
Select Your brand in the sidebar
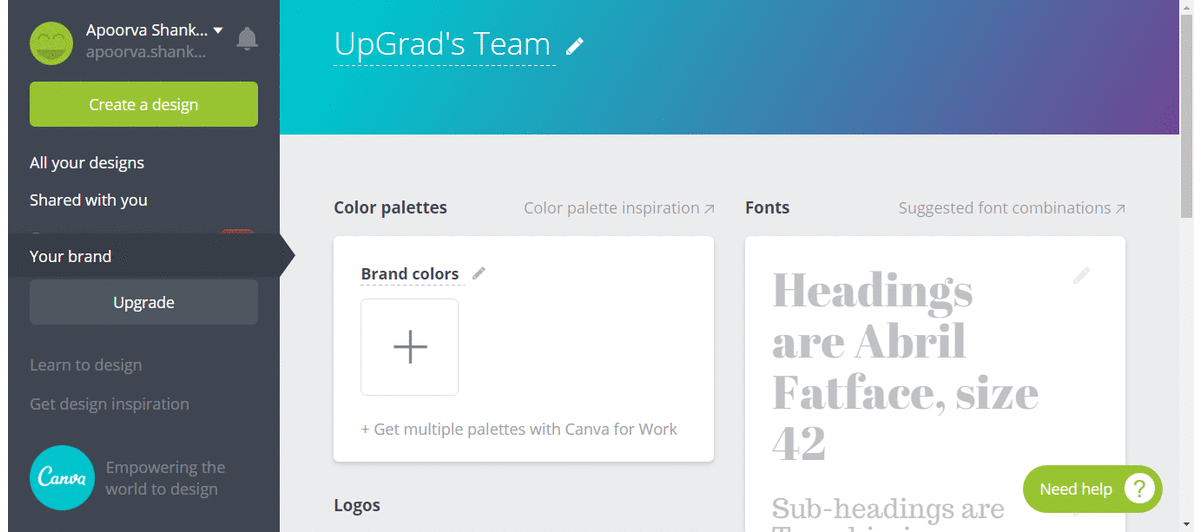click(71, 256)
